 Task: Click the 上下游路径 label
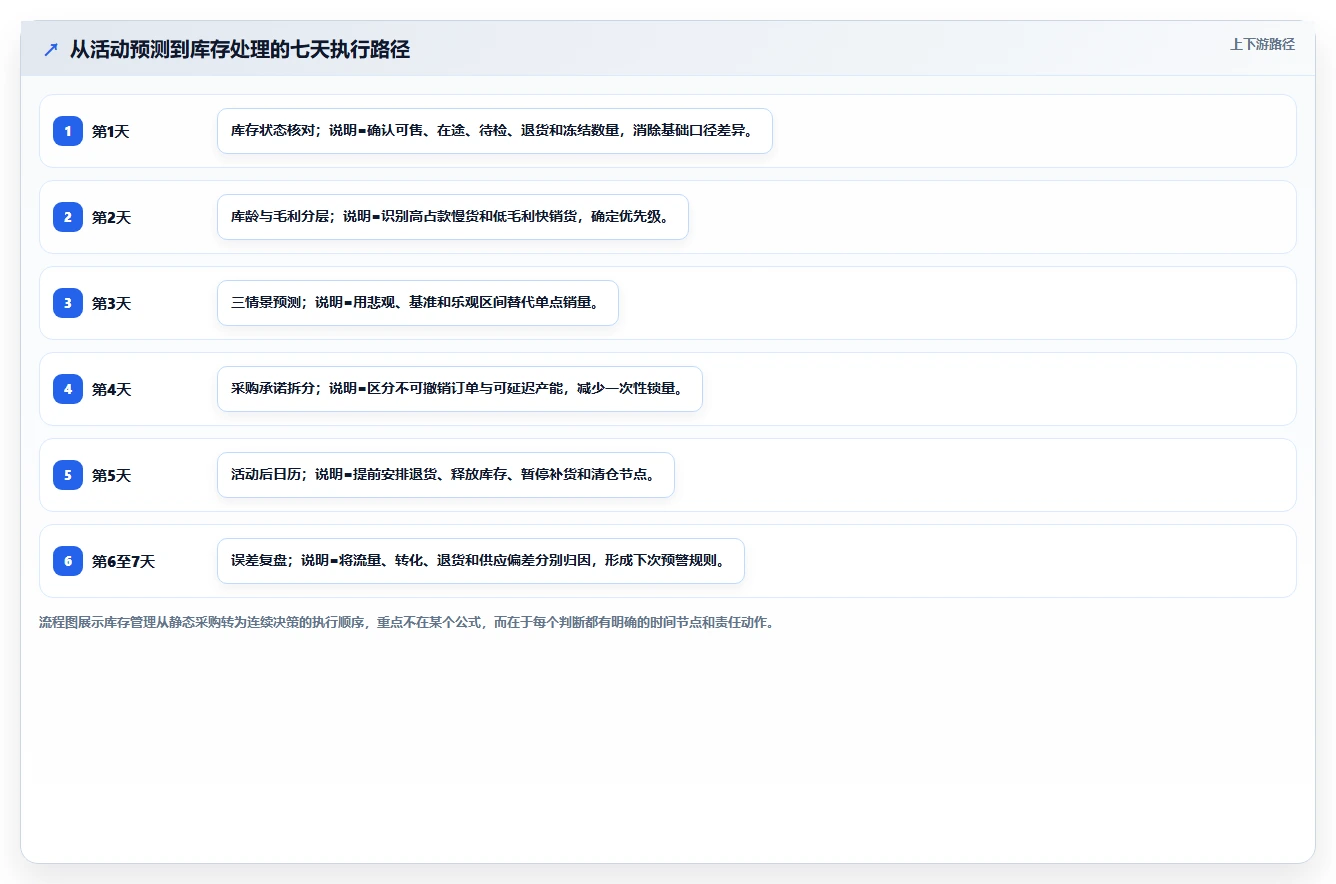pos(1262,44)
